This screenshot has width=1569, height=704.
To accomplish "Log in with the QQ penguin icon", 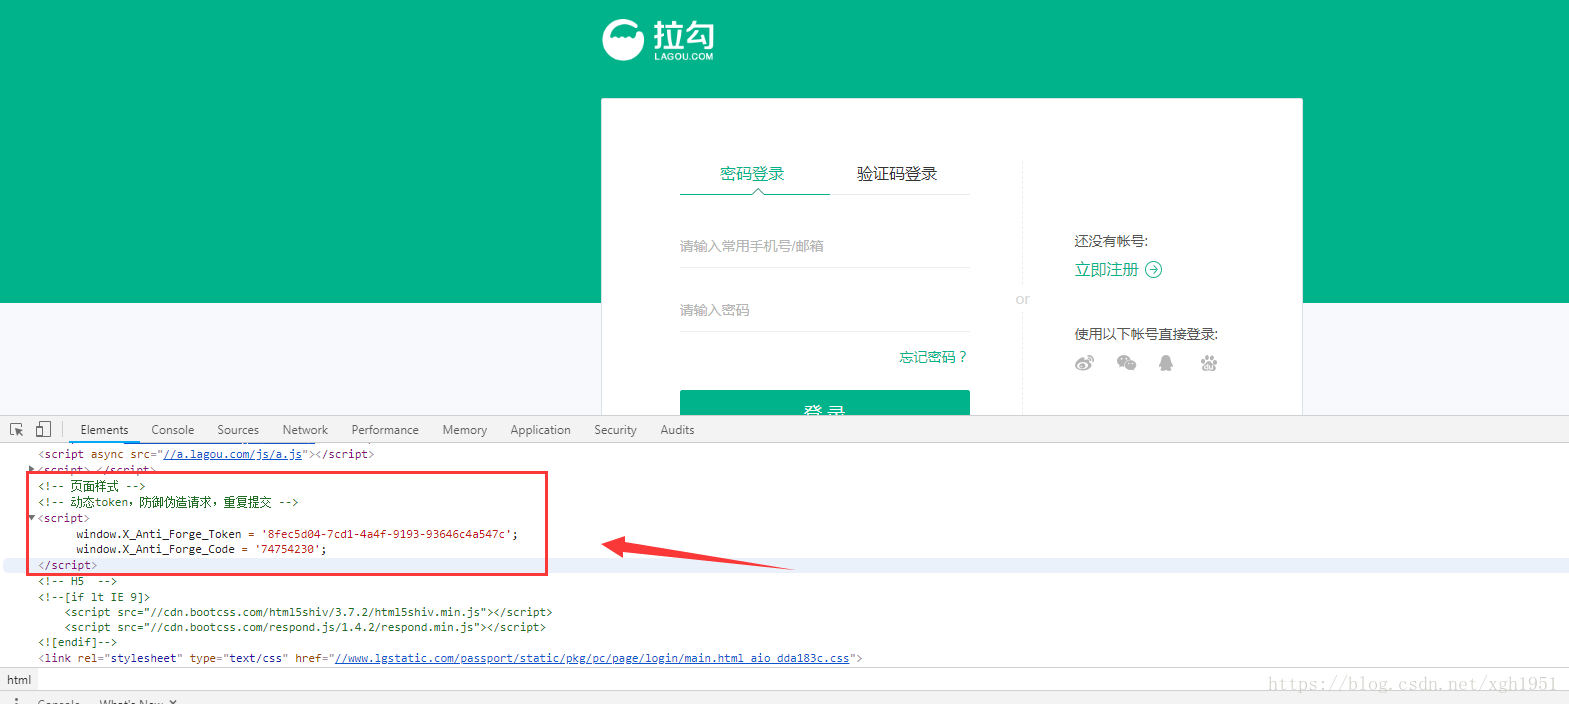I will [x=1166, y=363].
